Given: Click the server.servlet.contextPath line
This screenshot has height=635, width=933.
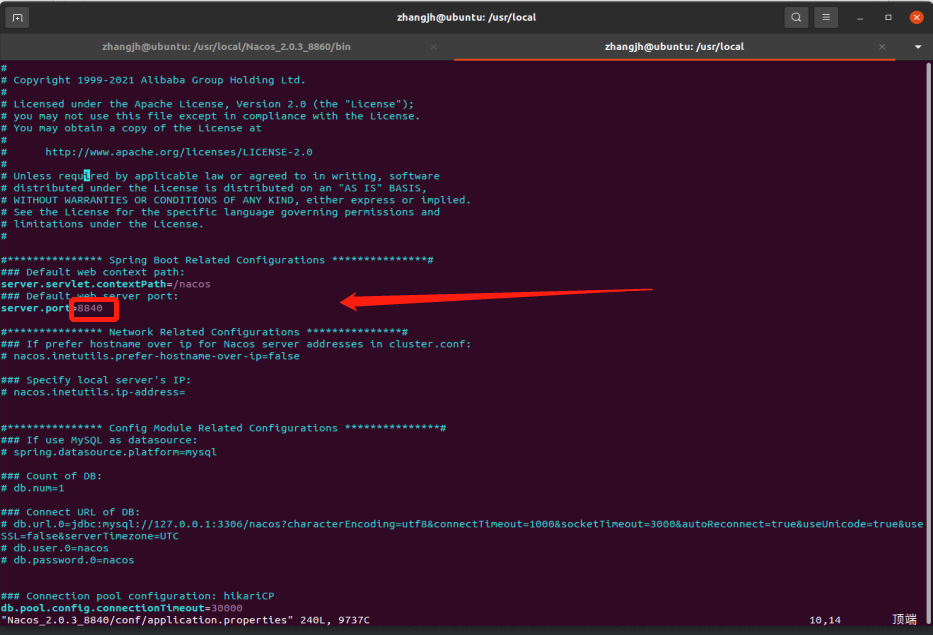Looking at the screenshot, I should pos(106,284).
